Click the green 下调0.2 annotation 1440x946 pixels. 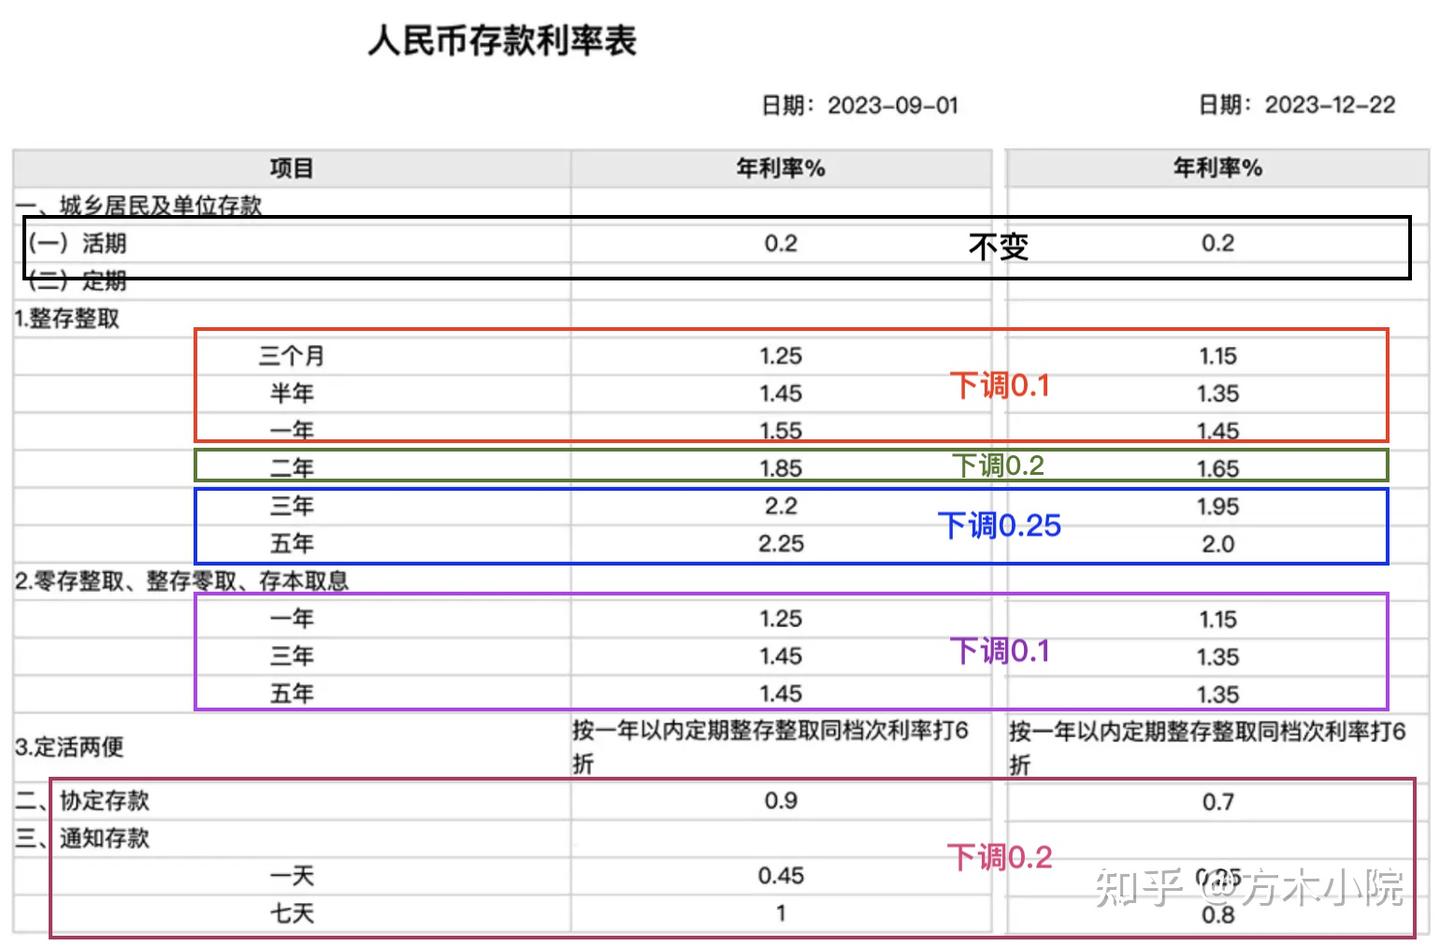(x=998, y=463)
